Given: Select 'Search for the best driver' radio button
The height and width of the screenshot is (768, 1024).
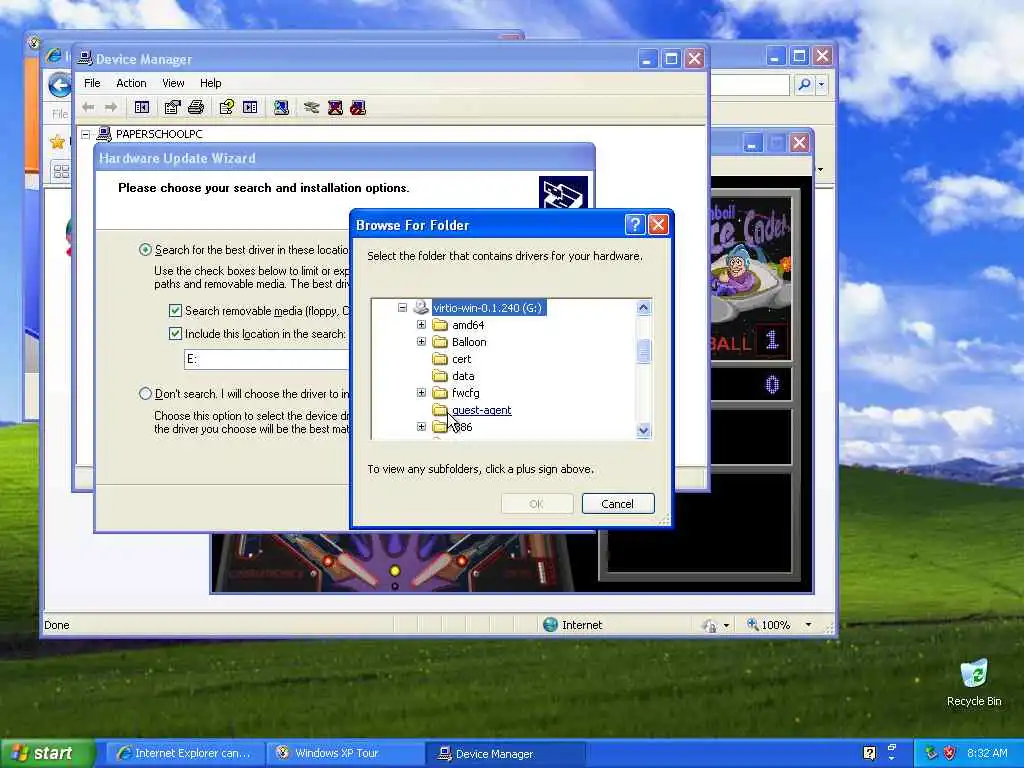Looking at the screenshot, I should click(145, 250).
